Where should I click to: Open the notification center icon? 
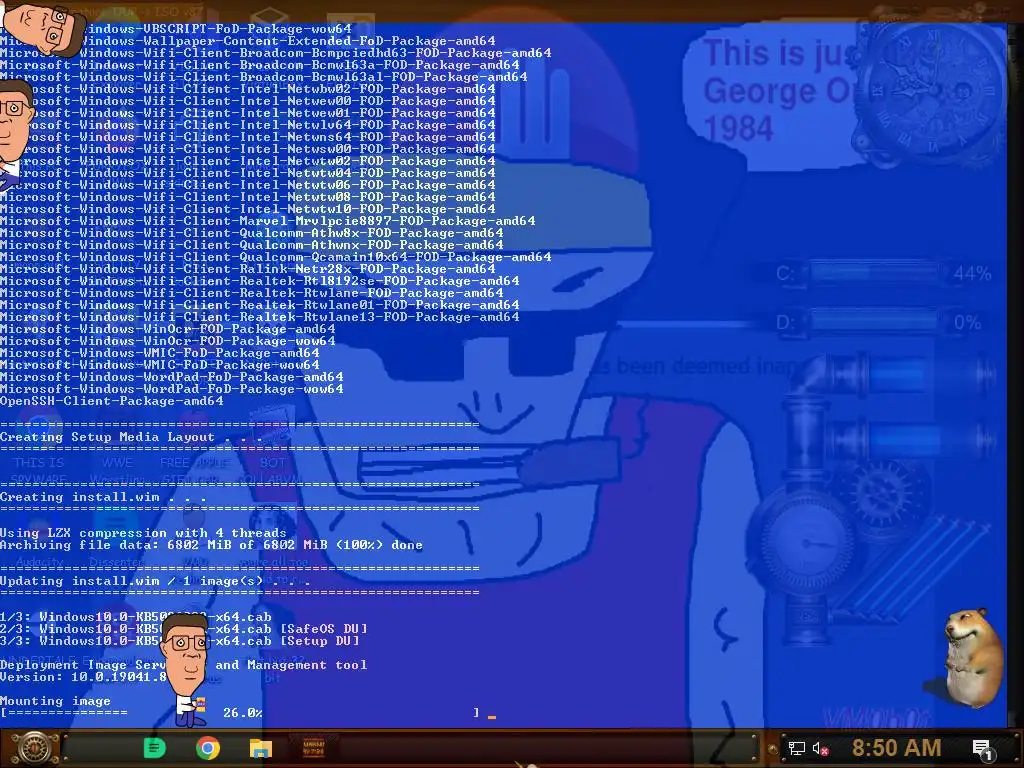point(982,749)
